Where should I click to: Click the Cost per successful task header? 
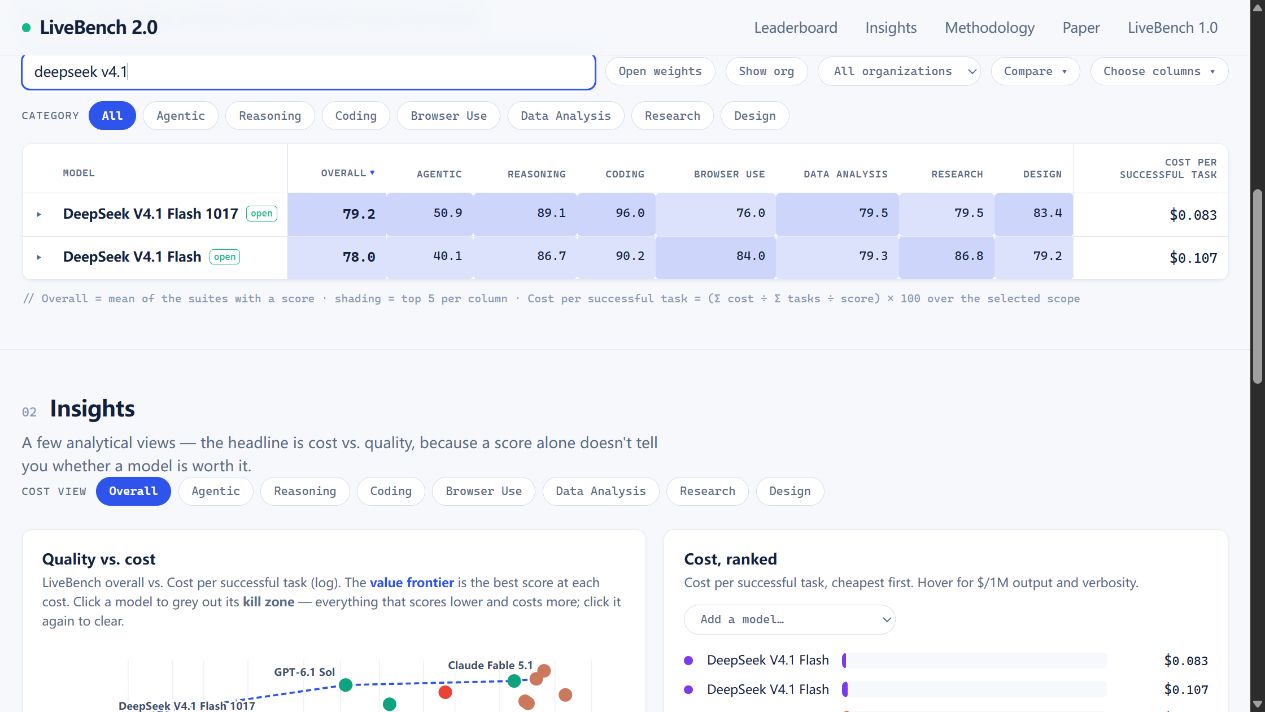[x=1168, y=168]
